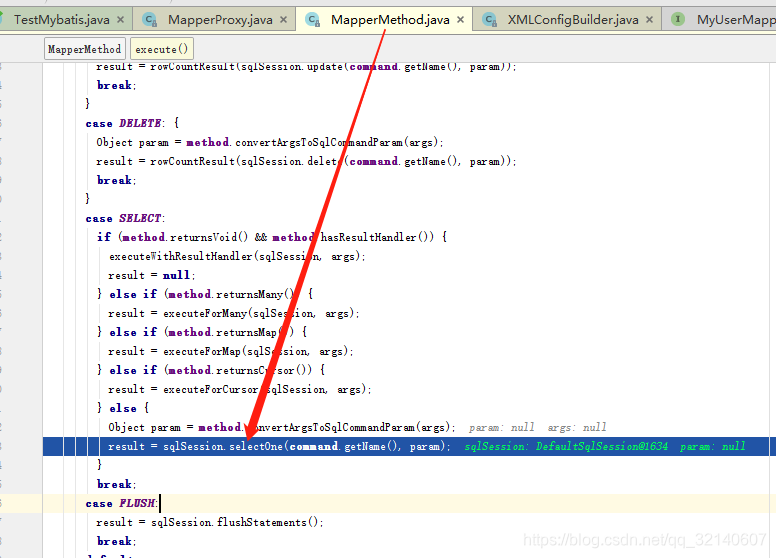Viewport: 776px width, 558px height.
Task: Click 'result = executeForCursor(sqlSession, args);' line
Action: 240,389
